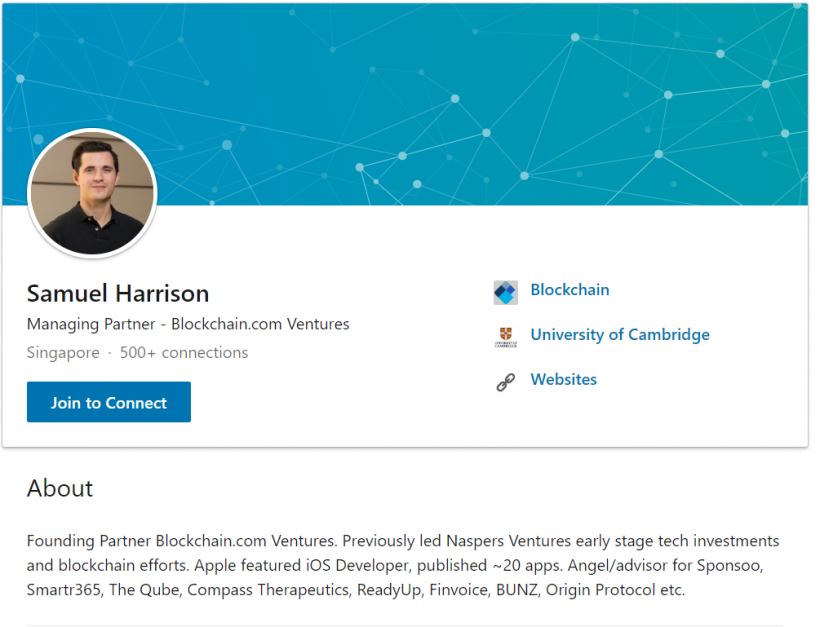This screenshot has height=627, width=820.
Task: Click the Samuel Harrison name heading
Action: pyautogui.click(x=118, y=293)
